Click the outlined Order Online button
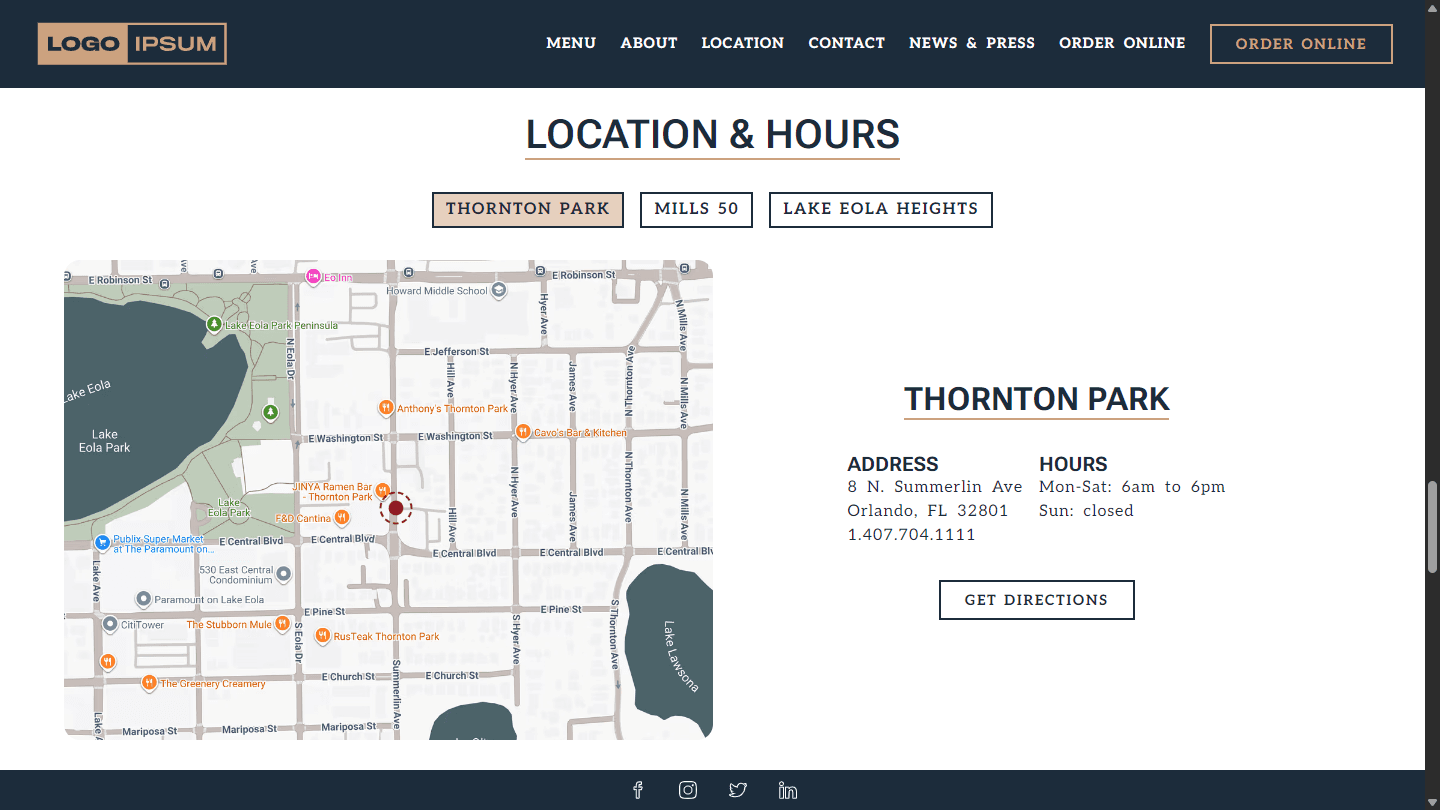Viewport: 1440px width, 810px height. 1300,44
